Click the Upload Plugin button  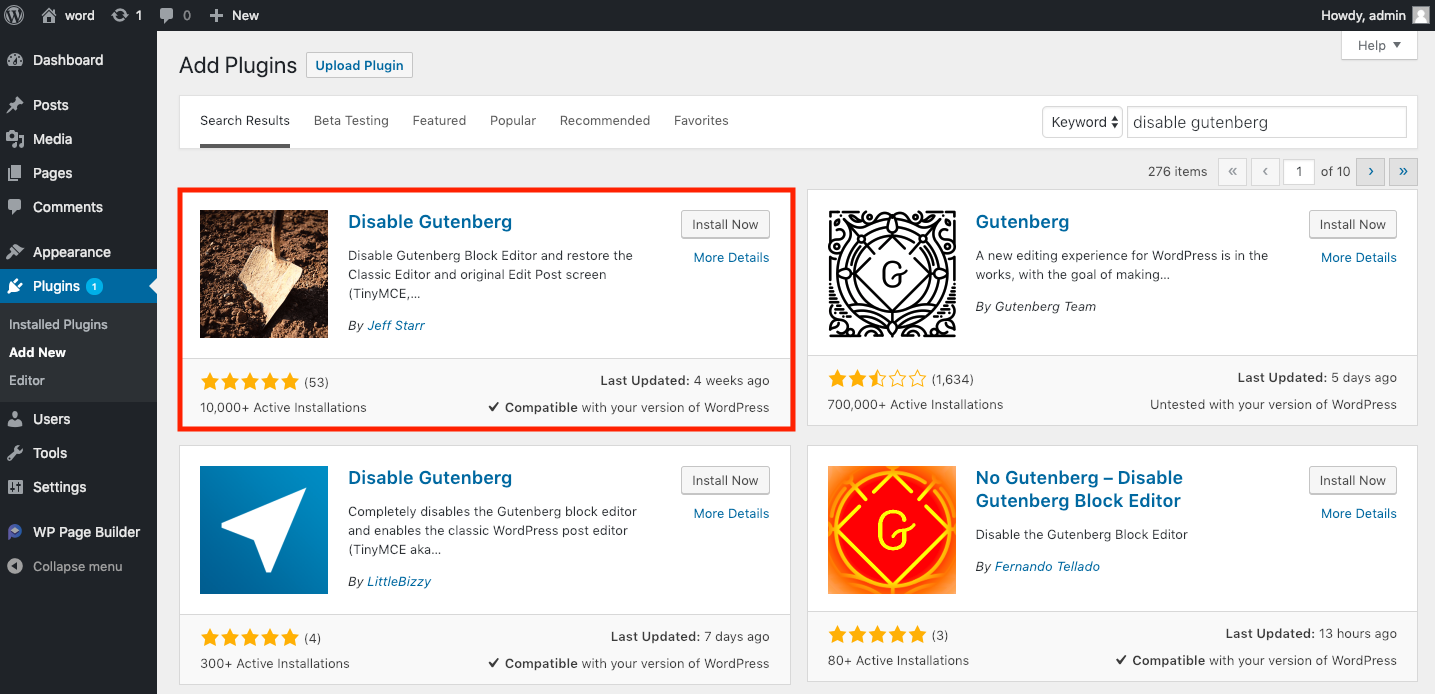[x=359, y=65]
